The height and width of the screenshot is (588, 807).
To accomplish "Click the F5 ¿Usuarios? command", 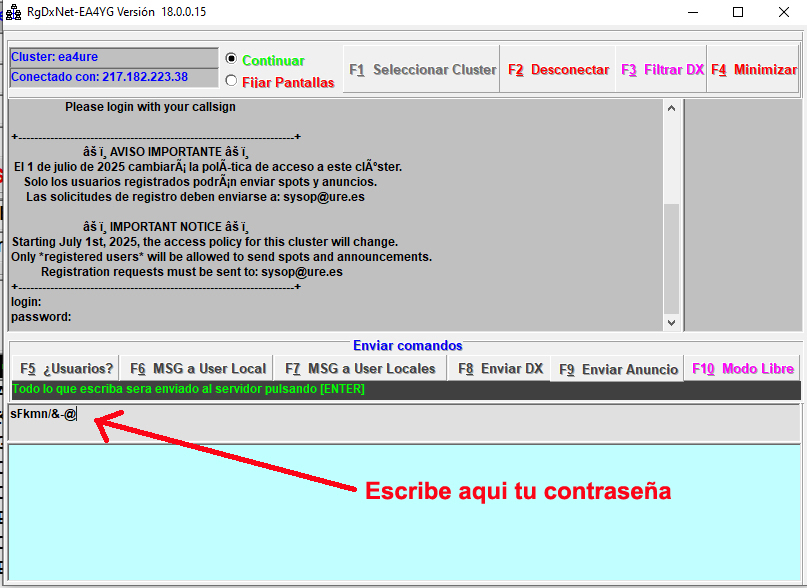I will coord(66,368).
